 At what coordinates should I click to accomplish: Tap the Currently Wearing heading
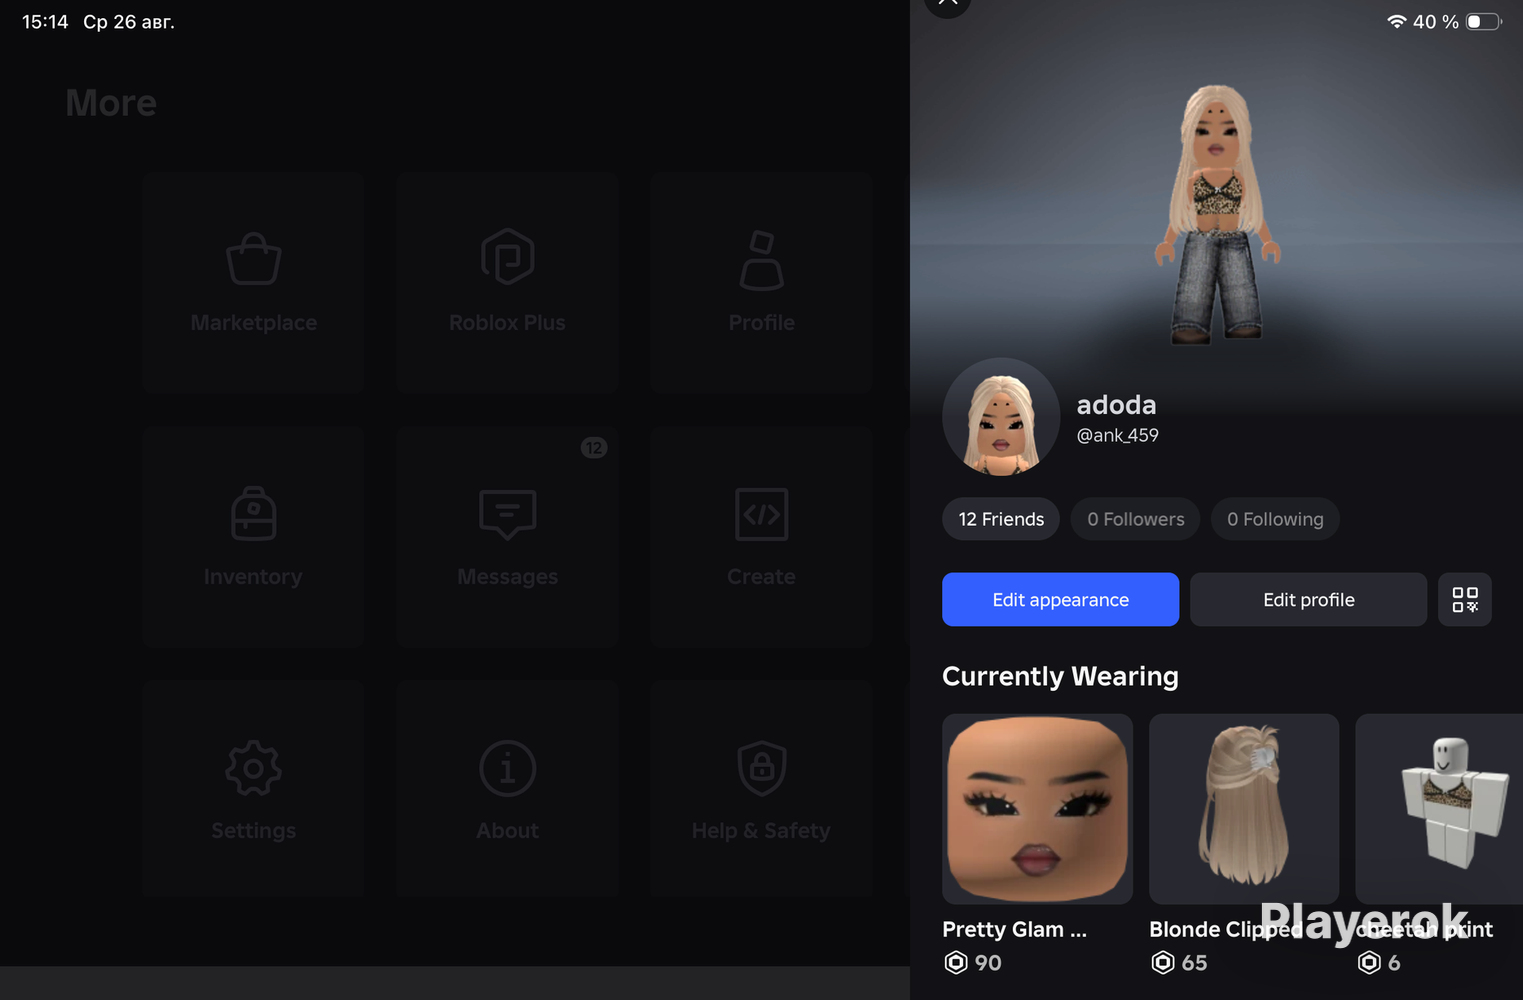[x=1061, y=677]
